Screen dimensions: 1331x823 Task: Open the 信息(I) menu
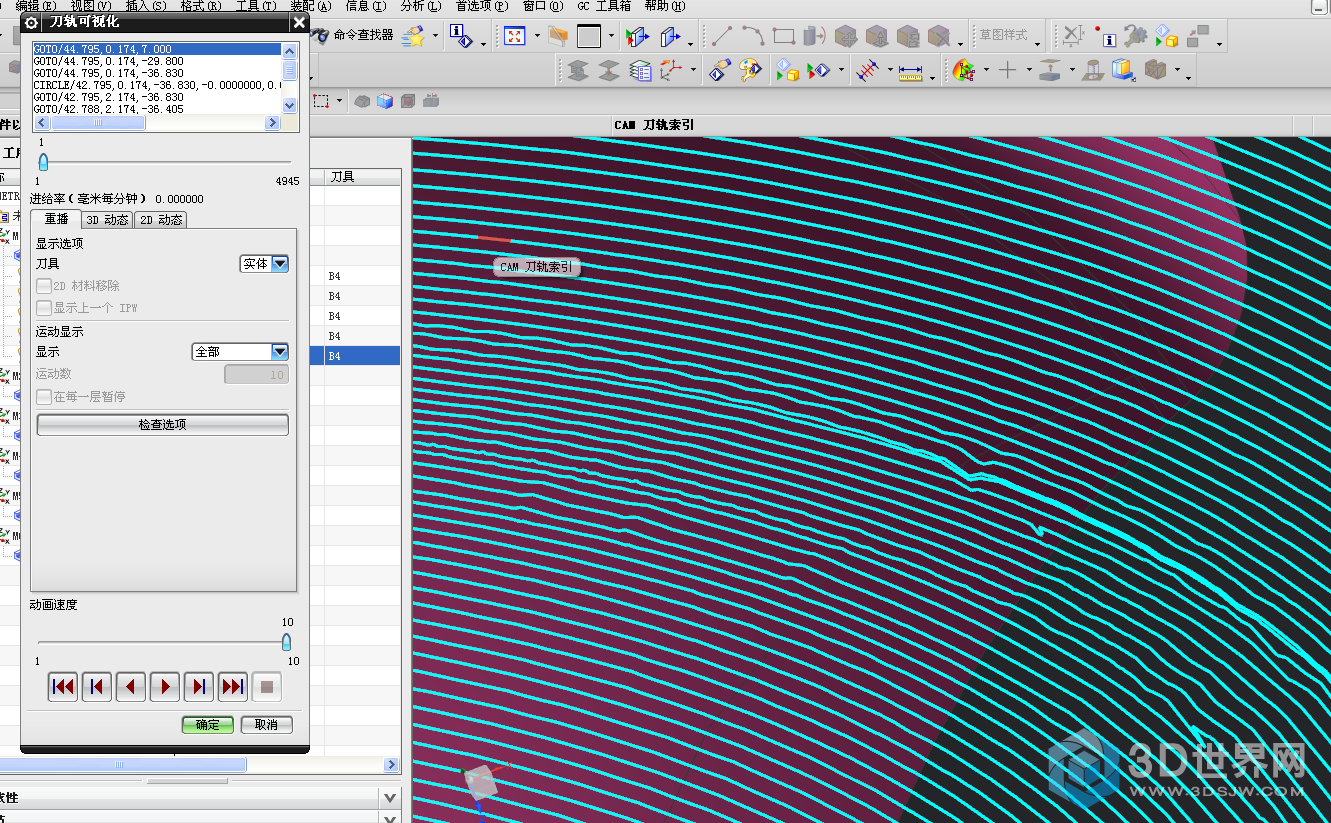365,6
